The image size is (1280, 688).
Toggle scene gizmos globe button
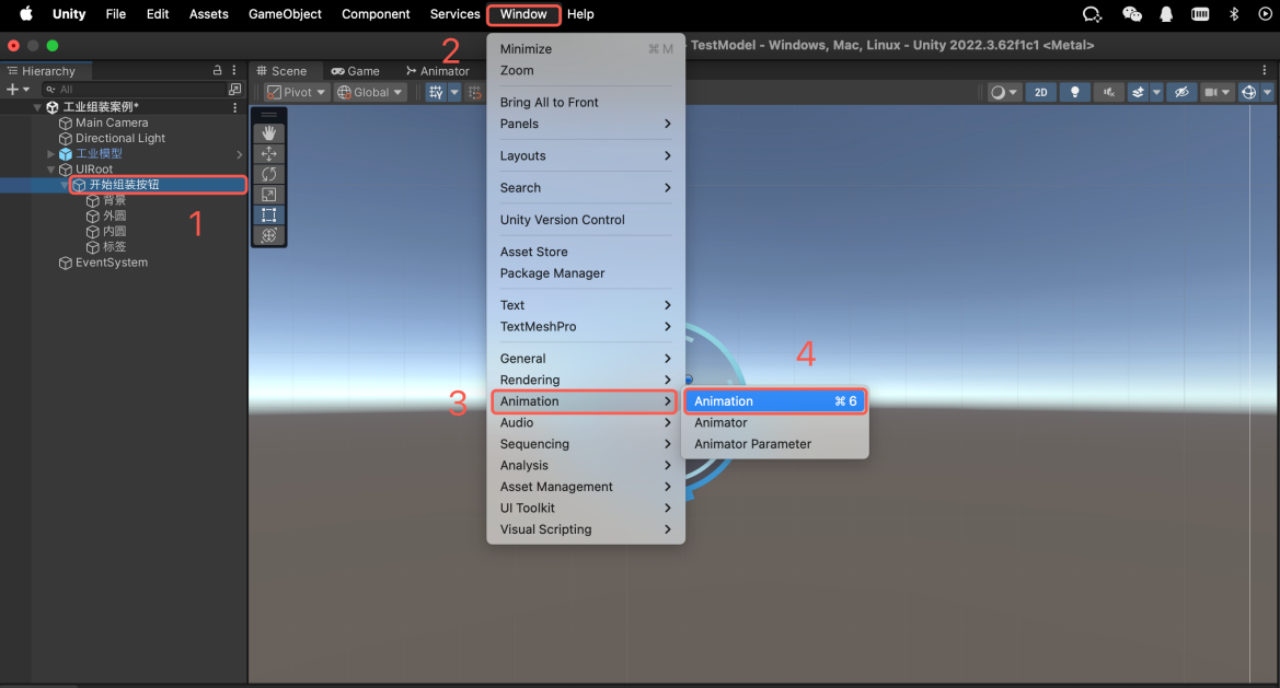(1248, 92)
